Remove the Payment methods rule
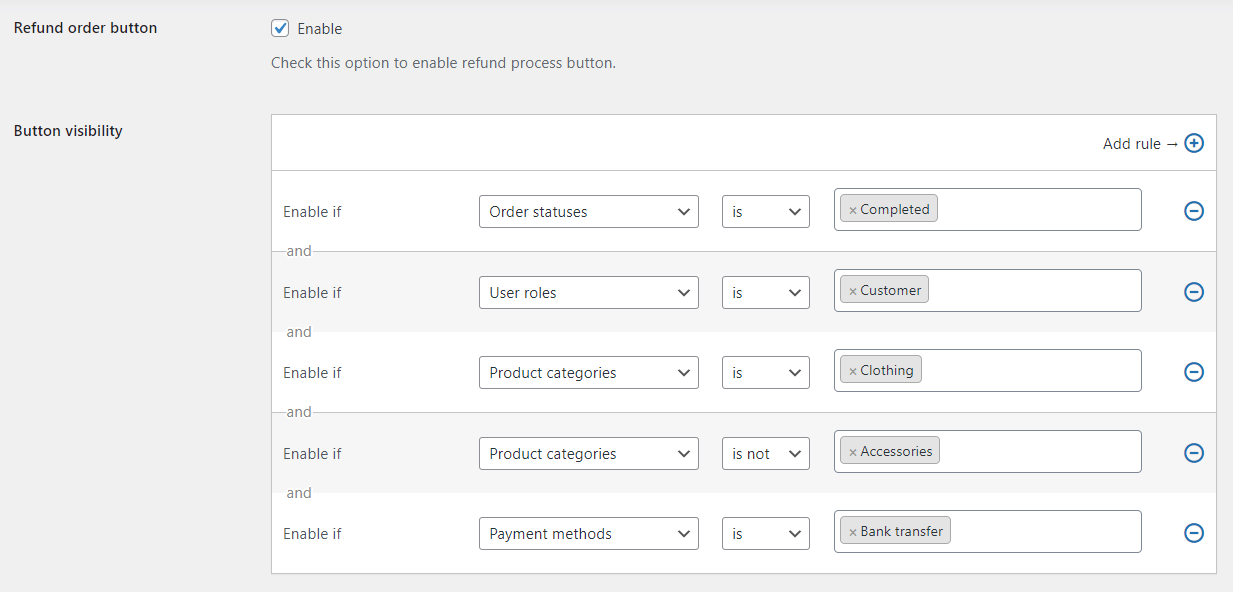 [1194, 533]
